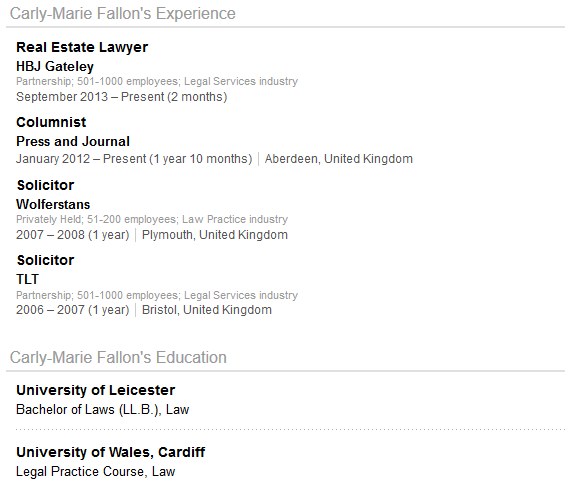
Task: Click the Privately Held; 51-200 employees description
Action: (x=96, y=219)
